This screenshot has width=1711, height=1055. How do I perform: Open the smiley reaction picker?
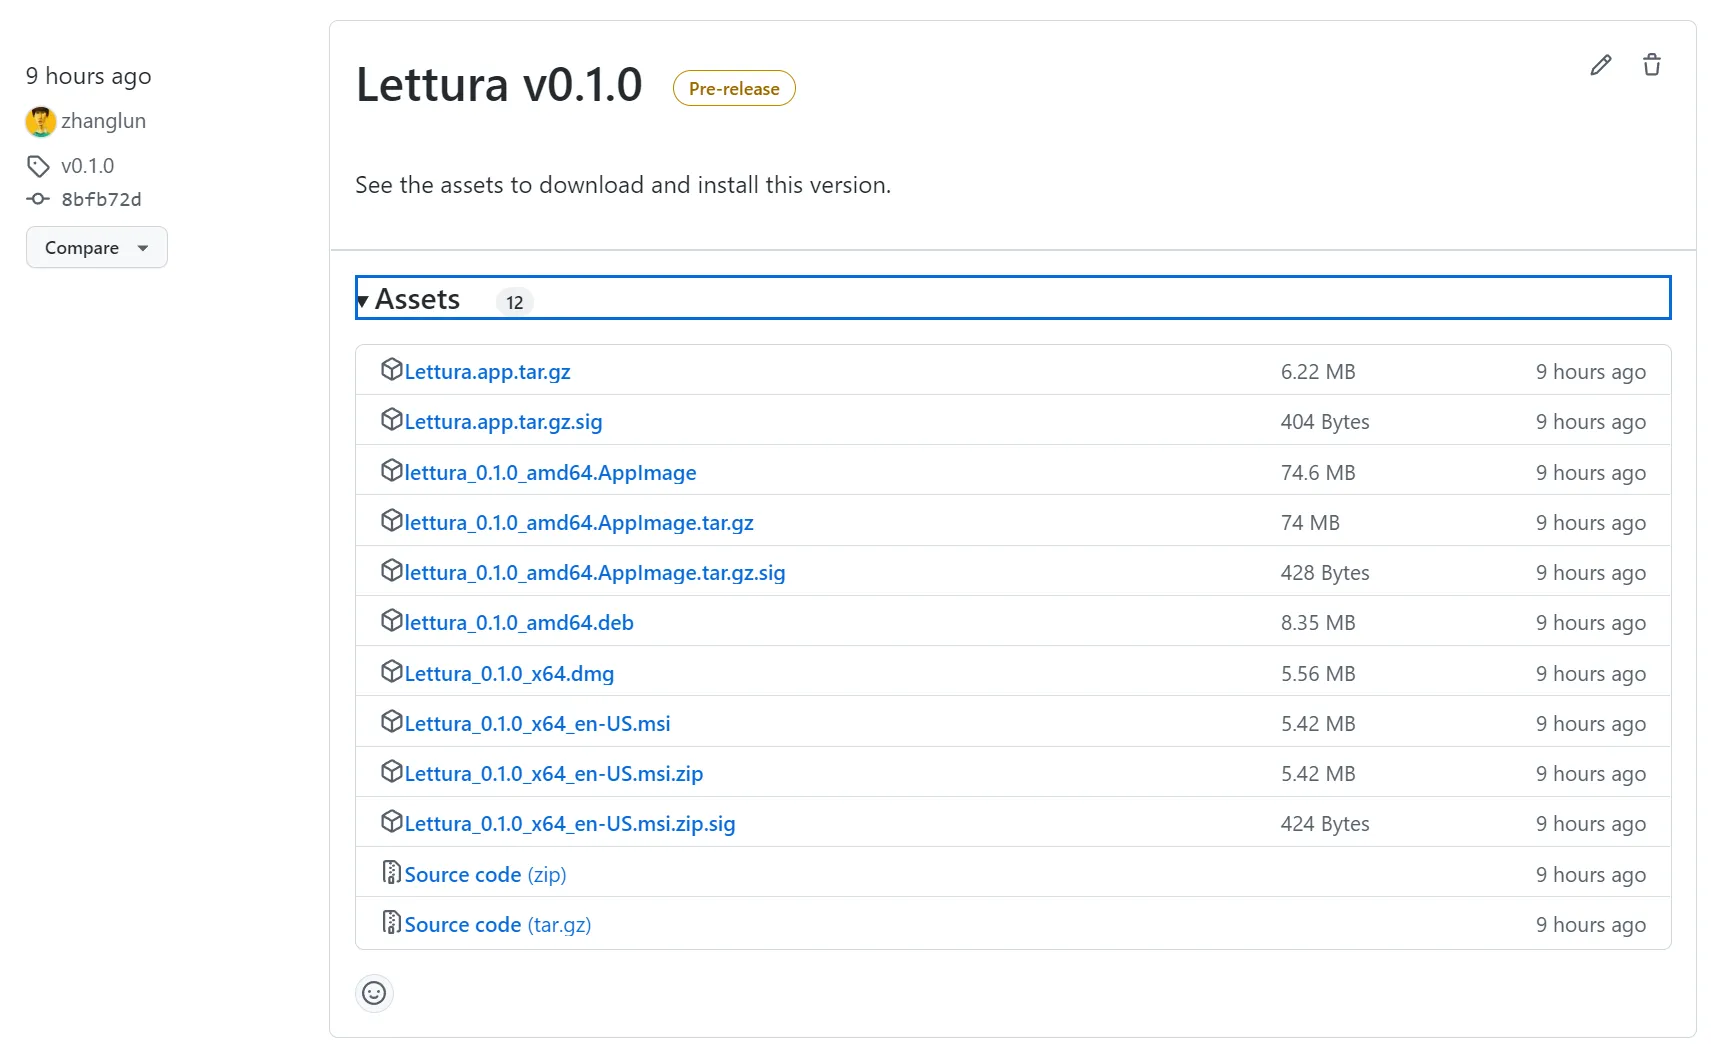coord(374,993)
